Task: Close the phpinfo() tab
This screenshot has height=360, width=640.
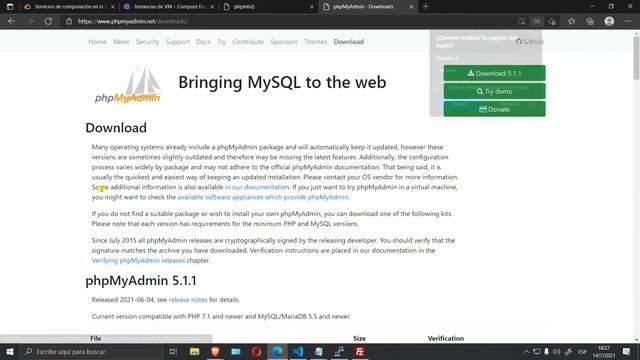Action: click(x=312, y=7)
